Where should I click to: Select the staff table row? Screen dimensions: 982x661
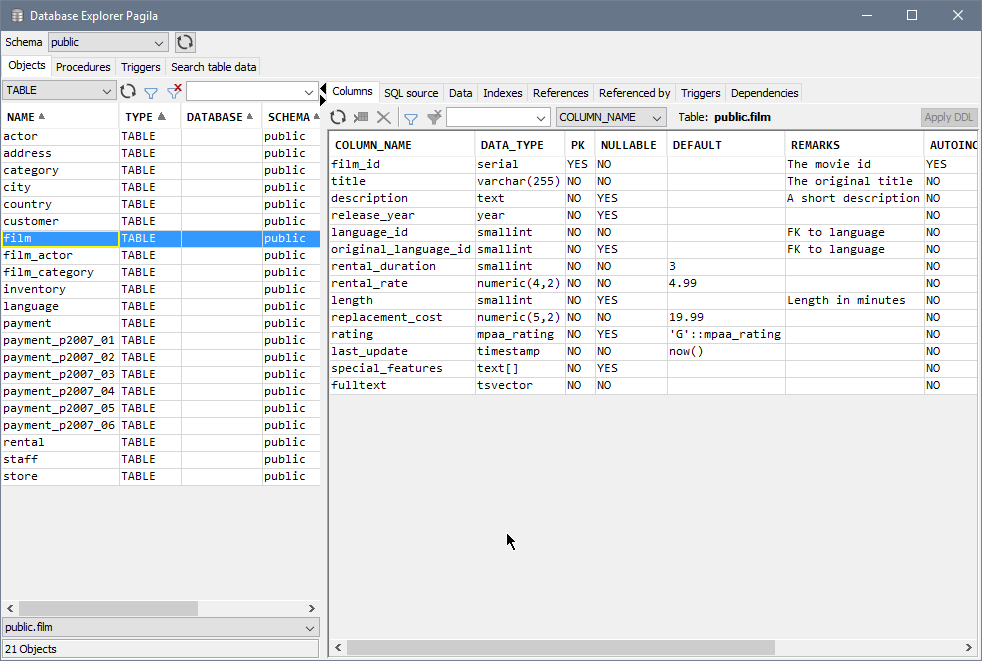160,459
